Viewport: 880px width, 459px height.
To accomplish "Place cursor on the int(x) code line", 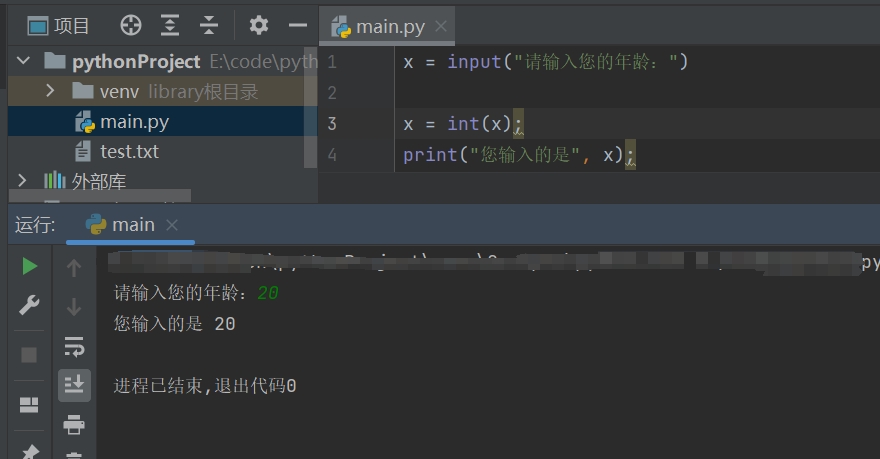I will click(x=462, y=123).
